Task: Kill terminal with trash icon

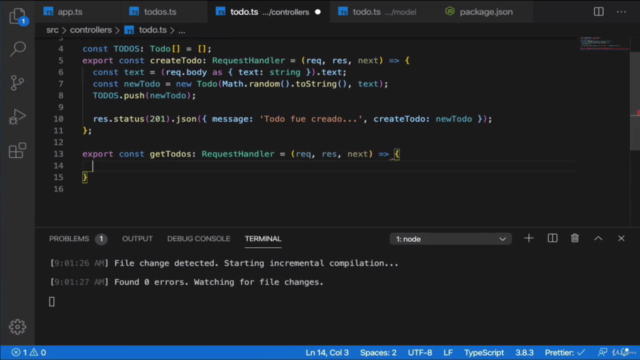Action: tap(575, 238)
